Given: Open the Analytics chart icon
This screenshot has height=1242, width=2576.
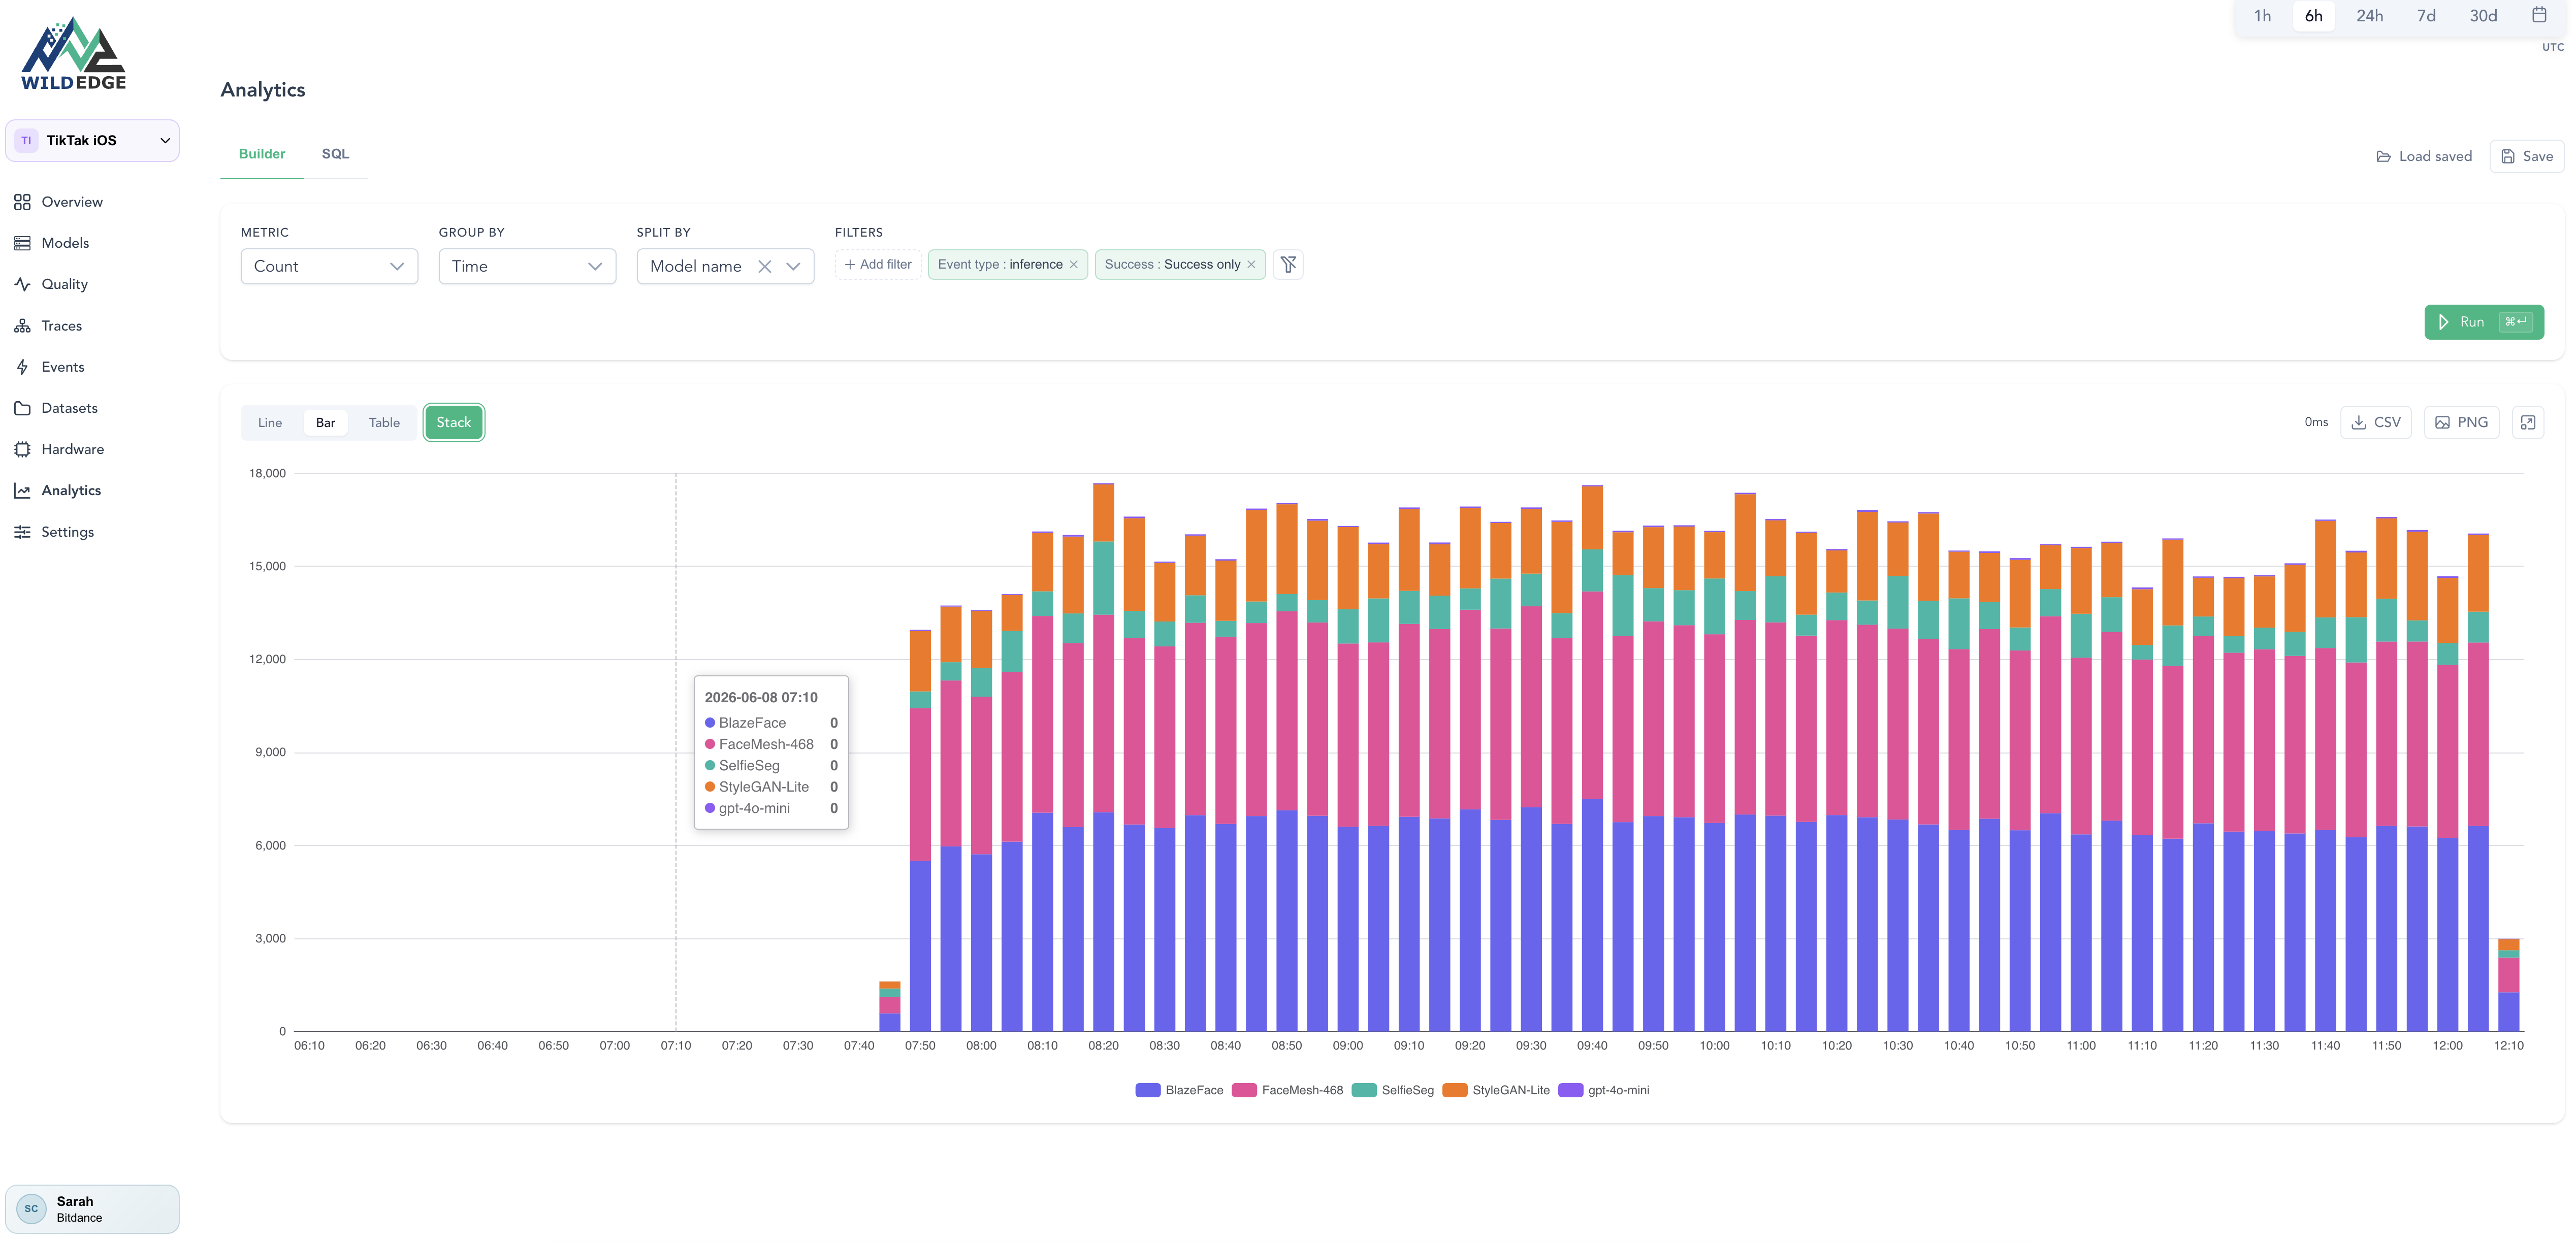Looking at the screenshot, I should (x=22, y=490).
